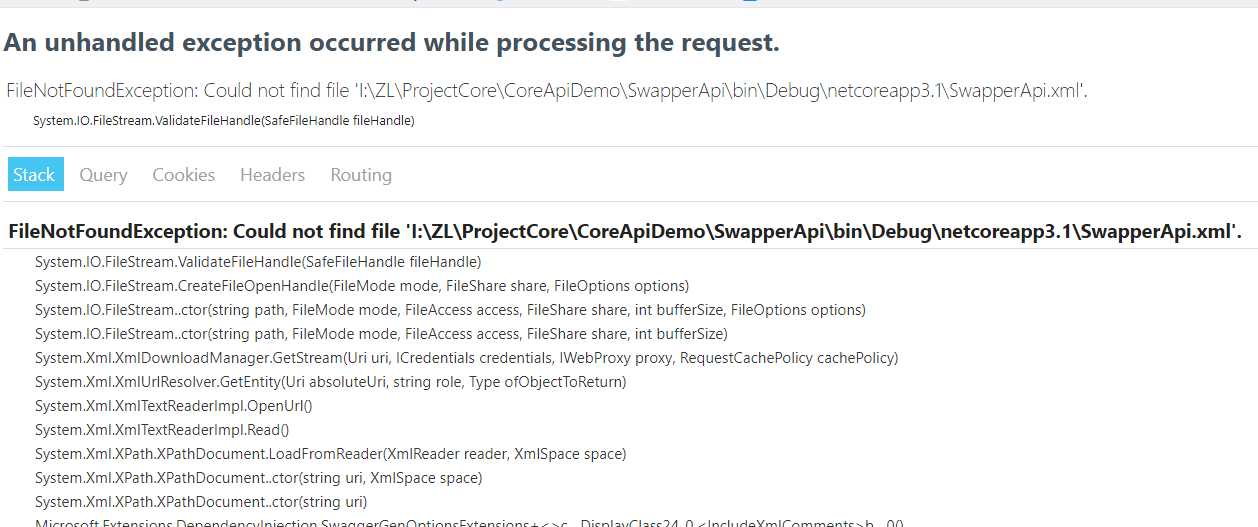
Task: Select the Stack tab
Action: pyautogui.click(x=35, y=174)
